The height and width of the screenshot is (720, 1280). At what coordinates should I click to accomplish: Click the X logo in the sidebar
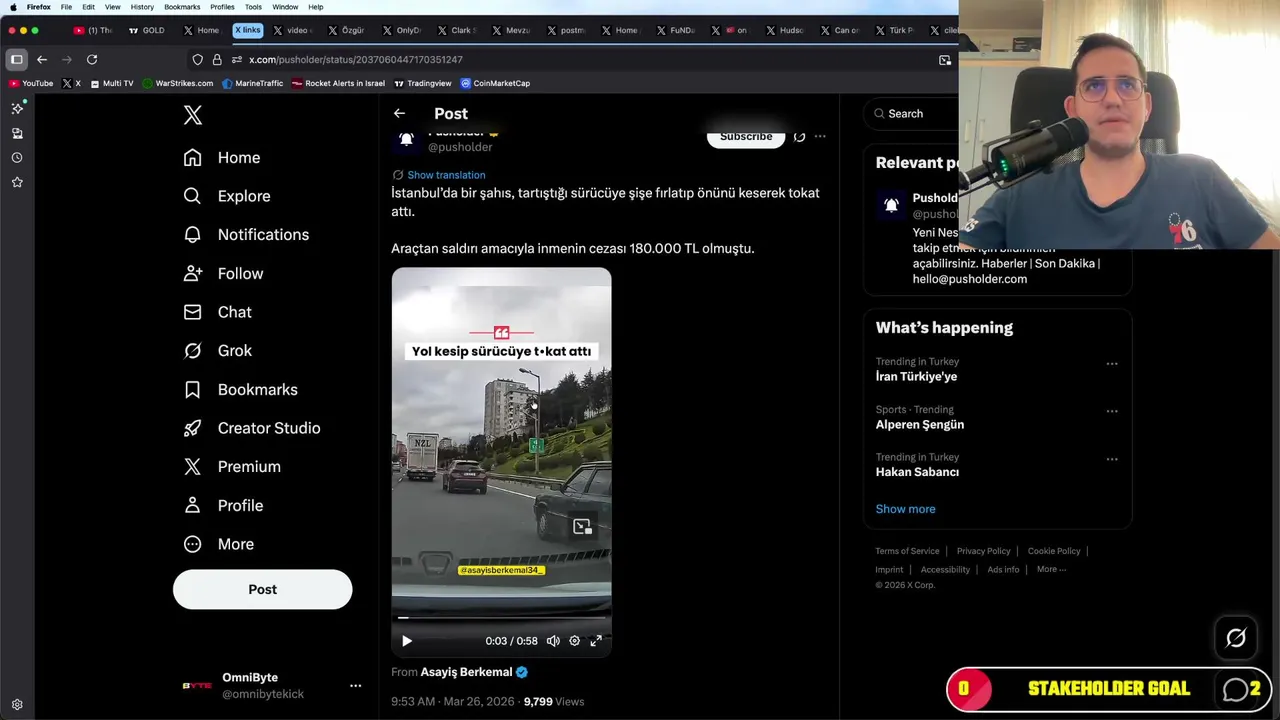193,115
